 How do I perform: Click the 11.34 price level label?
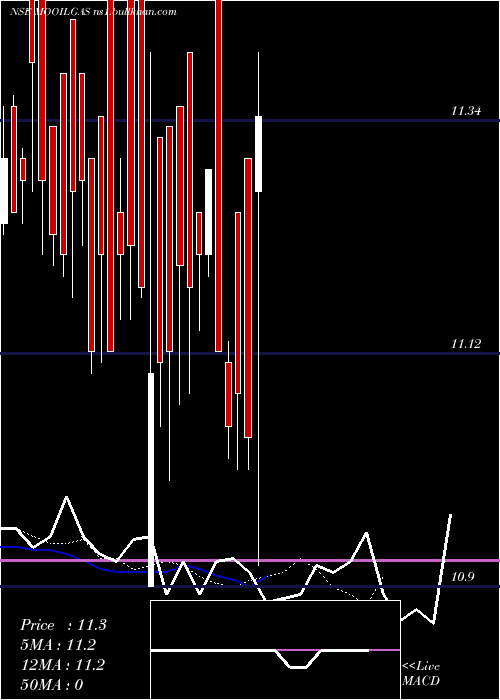(466, 111)
